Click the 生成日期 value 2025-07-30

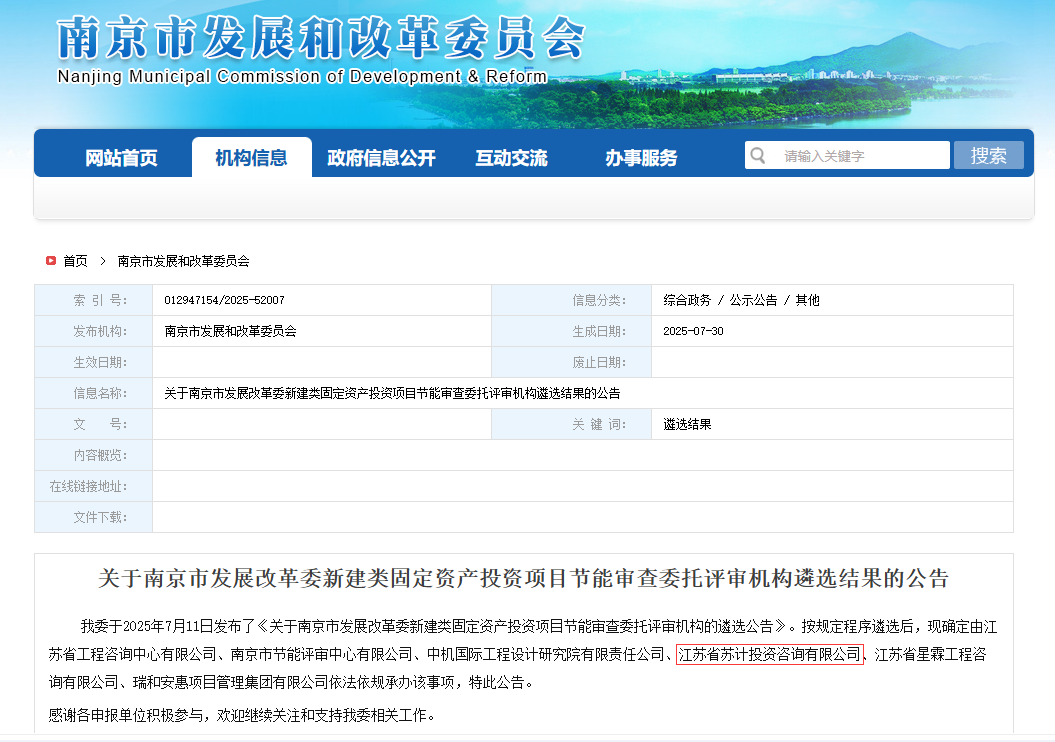[693, 331]
